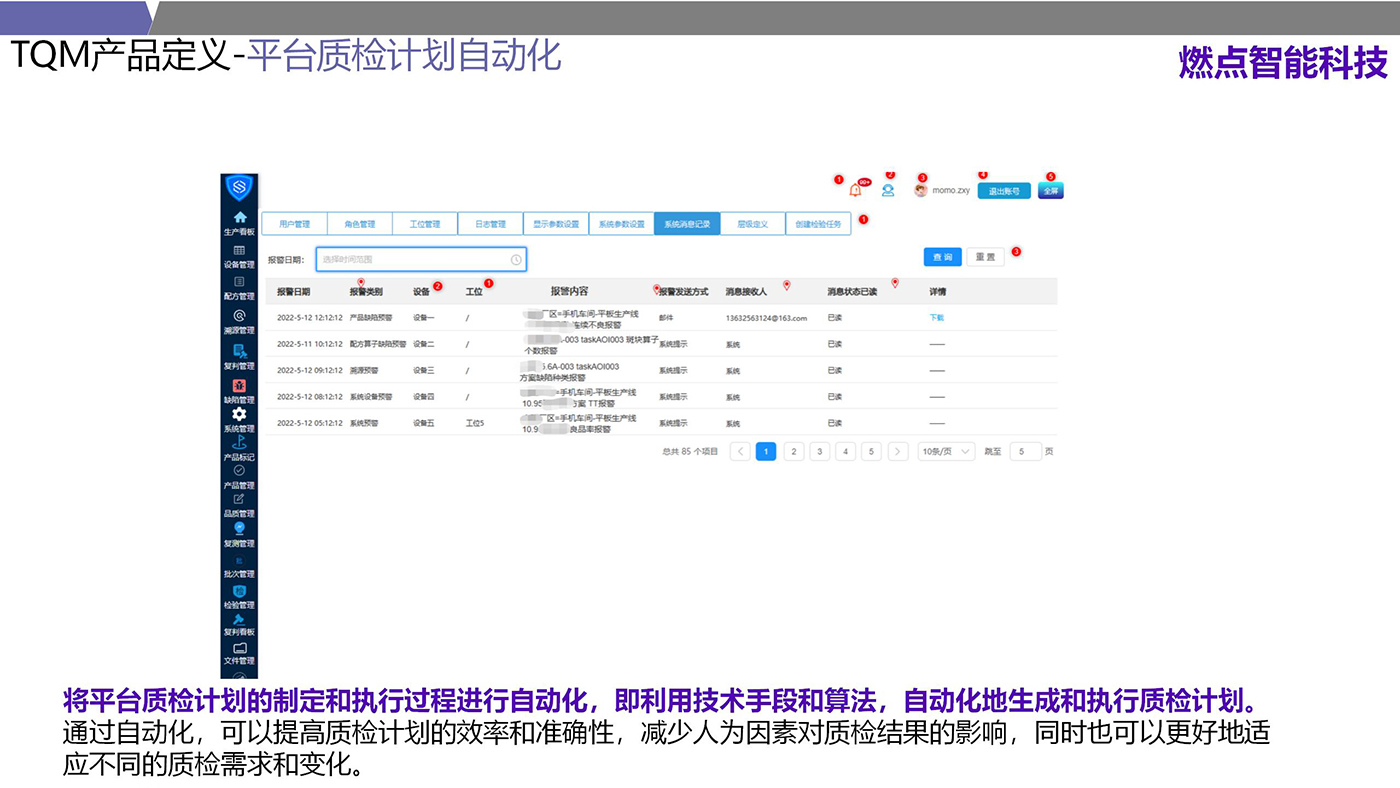Select 设备管理 in the sidebar
The width and height of the screenshot is (1400, 788).
[239, 252]
